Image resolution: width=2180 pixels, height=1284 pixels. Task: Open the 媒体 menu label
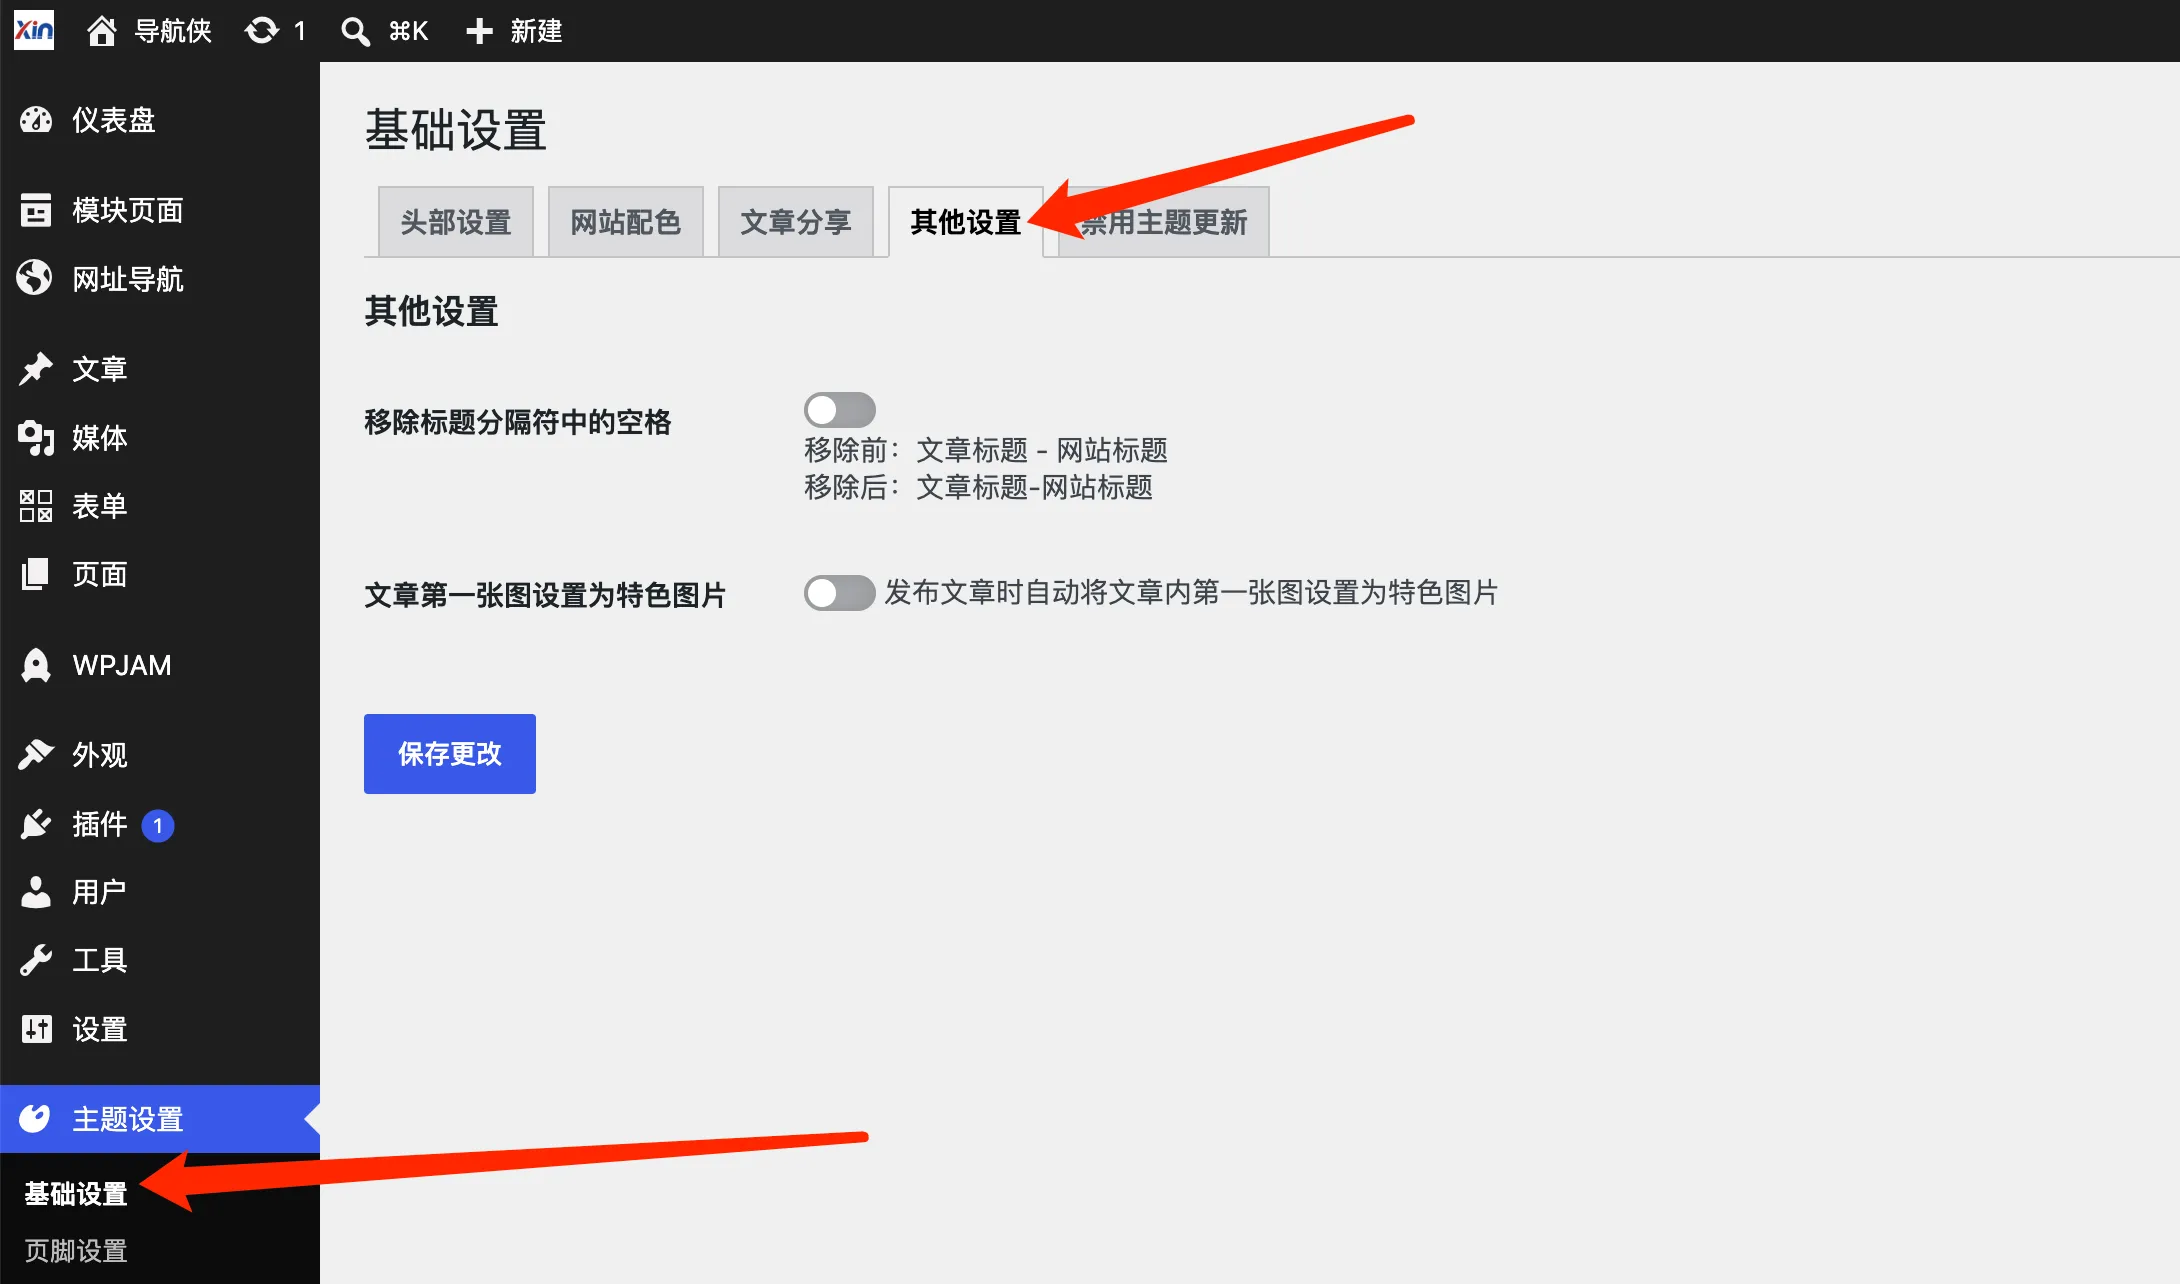100,438
